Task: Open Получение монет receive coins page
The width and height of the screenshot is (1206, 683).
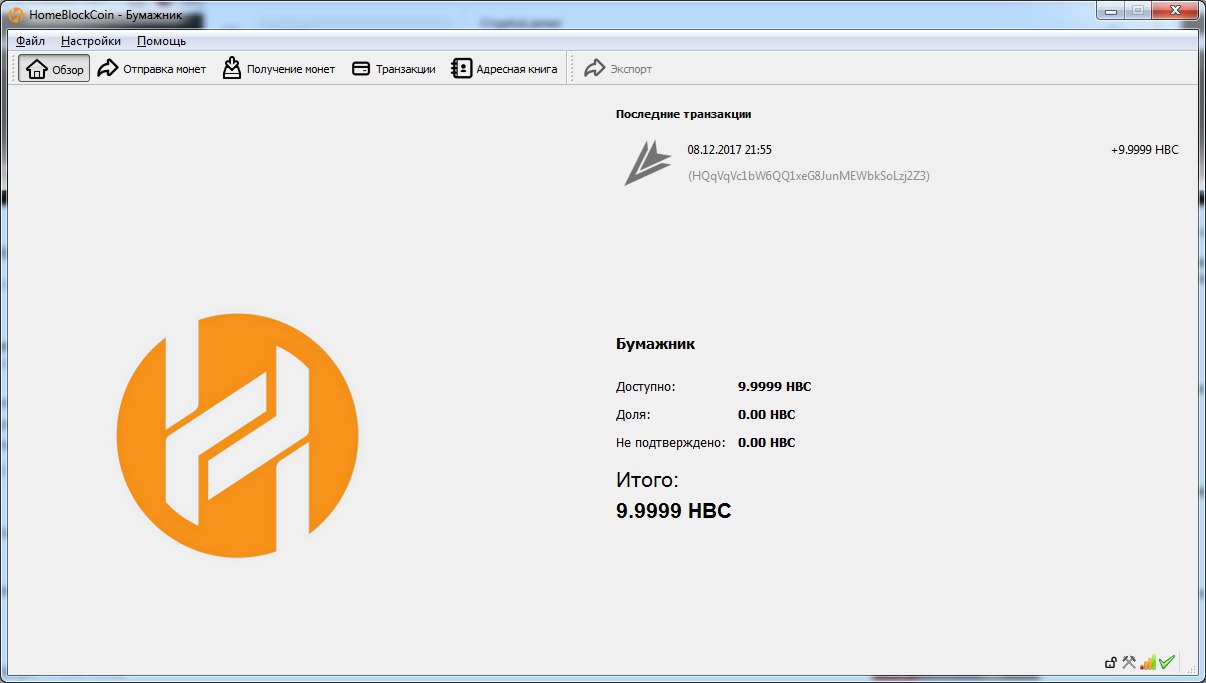Action: pos(279,69)
